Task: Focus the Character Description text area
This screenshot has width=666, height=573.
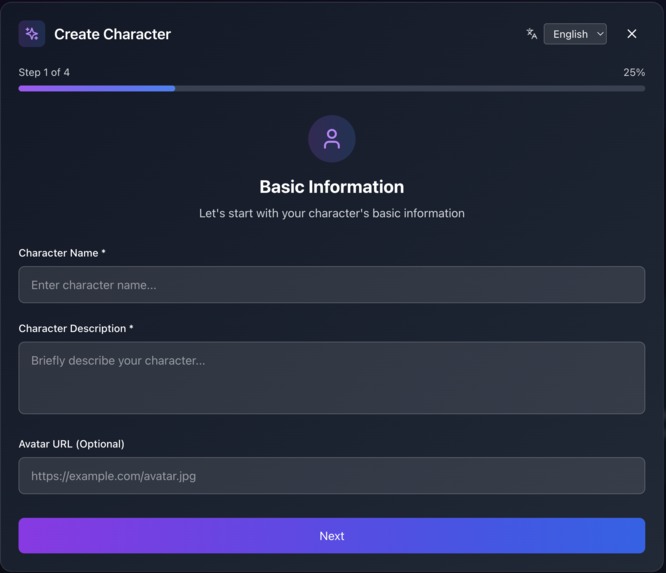Action: 332,378
